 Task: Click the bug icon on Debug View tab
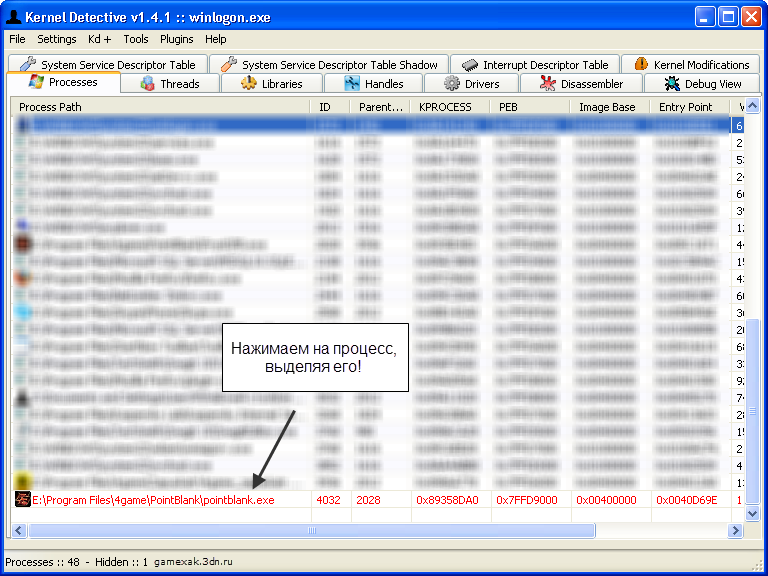click(x=672, y=84)
